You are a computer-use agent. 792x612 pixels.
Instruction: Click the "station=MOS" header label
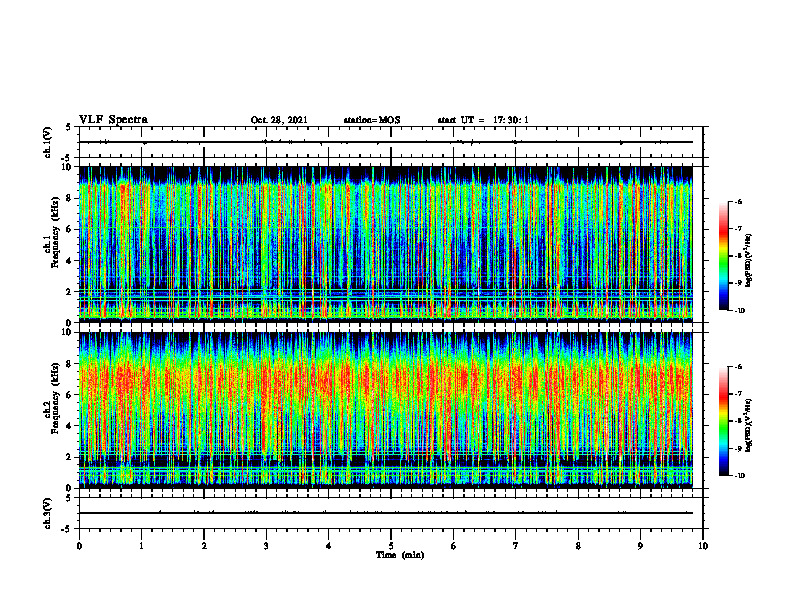point(372,120)
